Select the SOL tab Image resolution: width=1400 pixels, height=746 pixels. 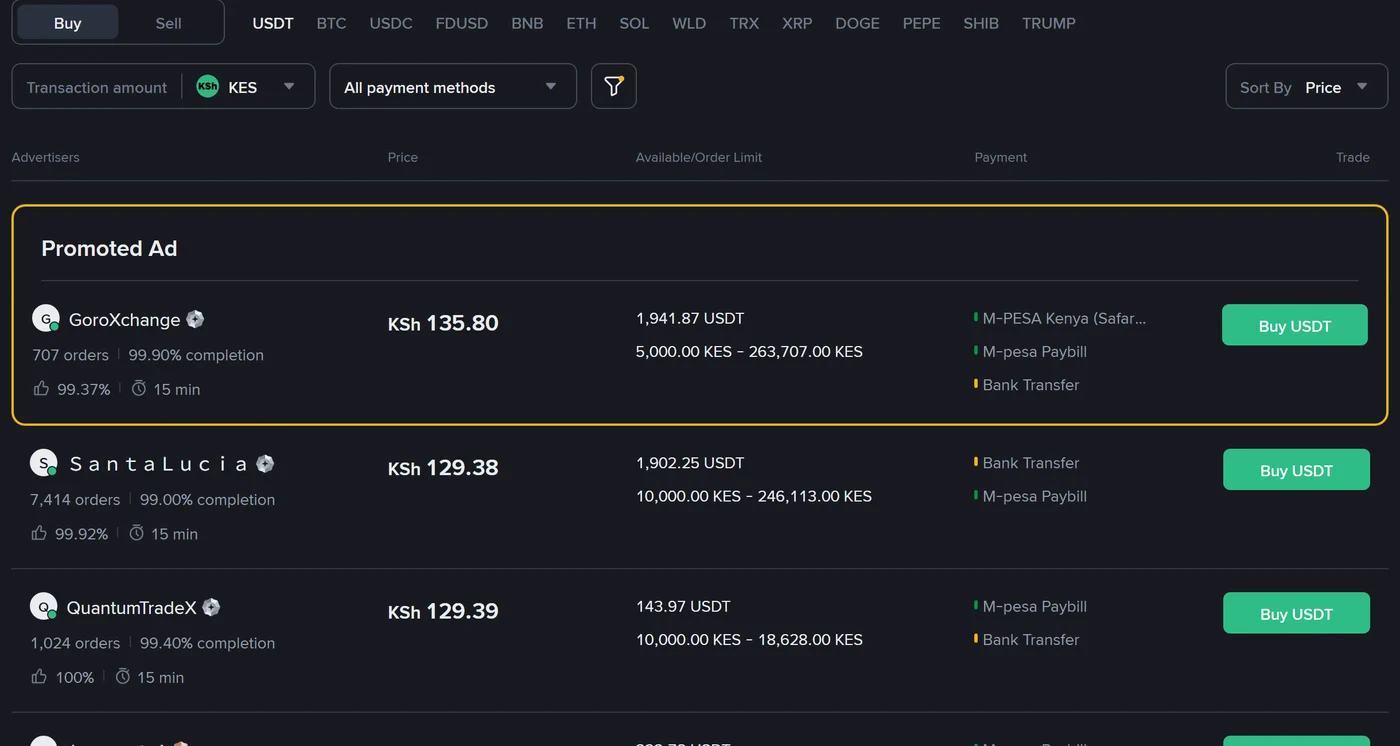[634, 23]
